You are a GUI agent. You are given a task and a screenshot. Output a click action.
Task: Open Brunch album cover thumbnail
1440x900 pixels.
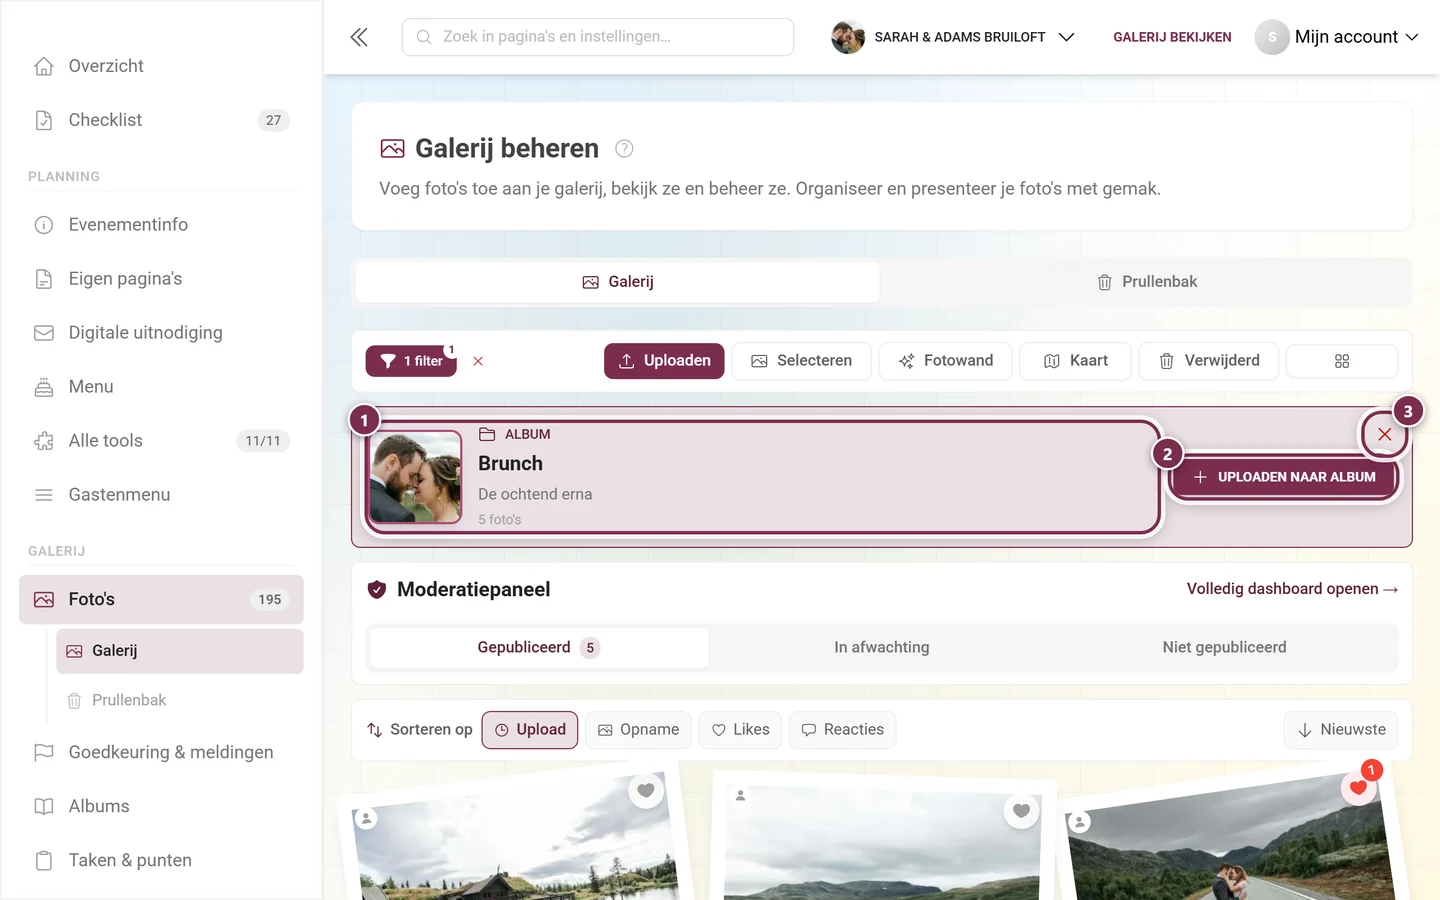tap(415, 477)
